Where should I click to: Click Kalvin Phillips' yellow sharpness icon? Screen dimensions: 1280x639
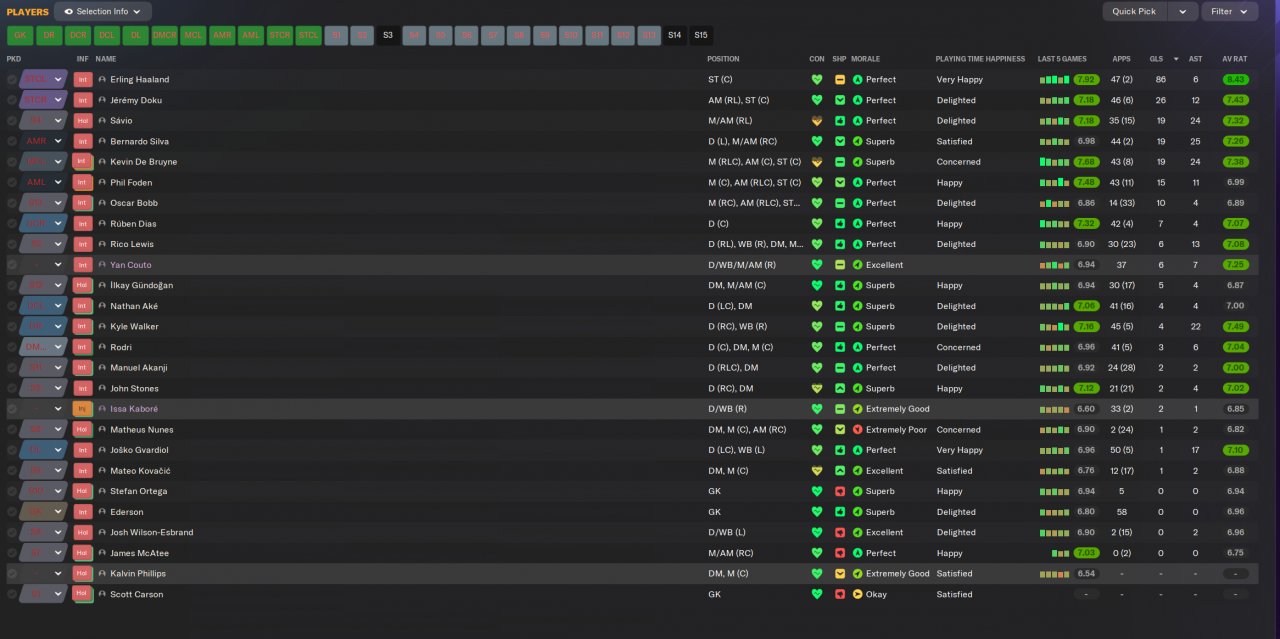coord(840,574)
